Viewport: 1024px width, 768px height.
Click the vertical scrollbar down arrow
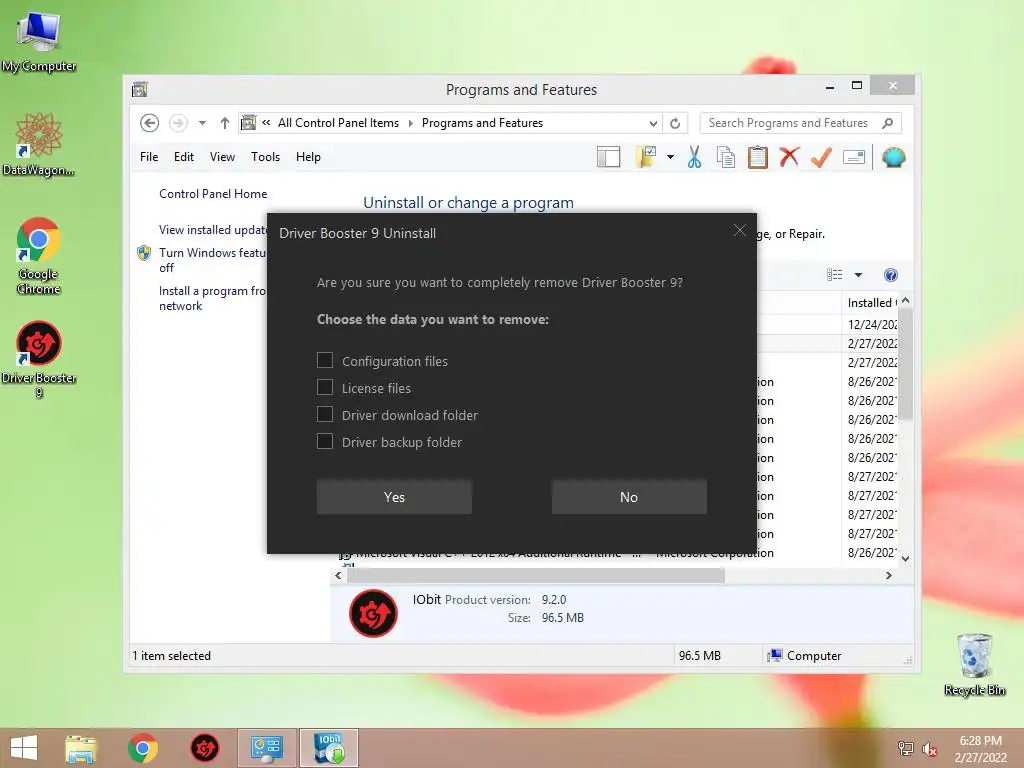[905, 558]
